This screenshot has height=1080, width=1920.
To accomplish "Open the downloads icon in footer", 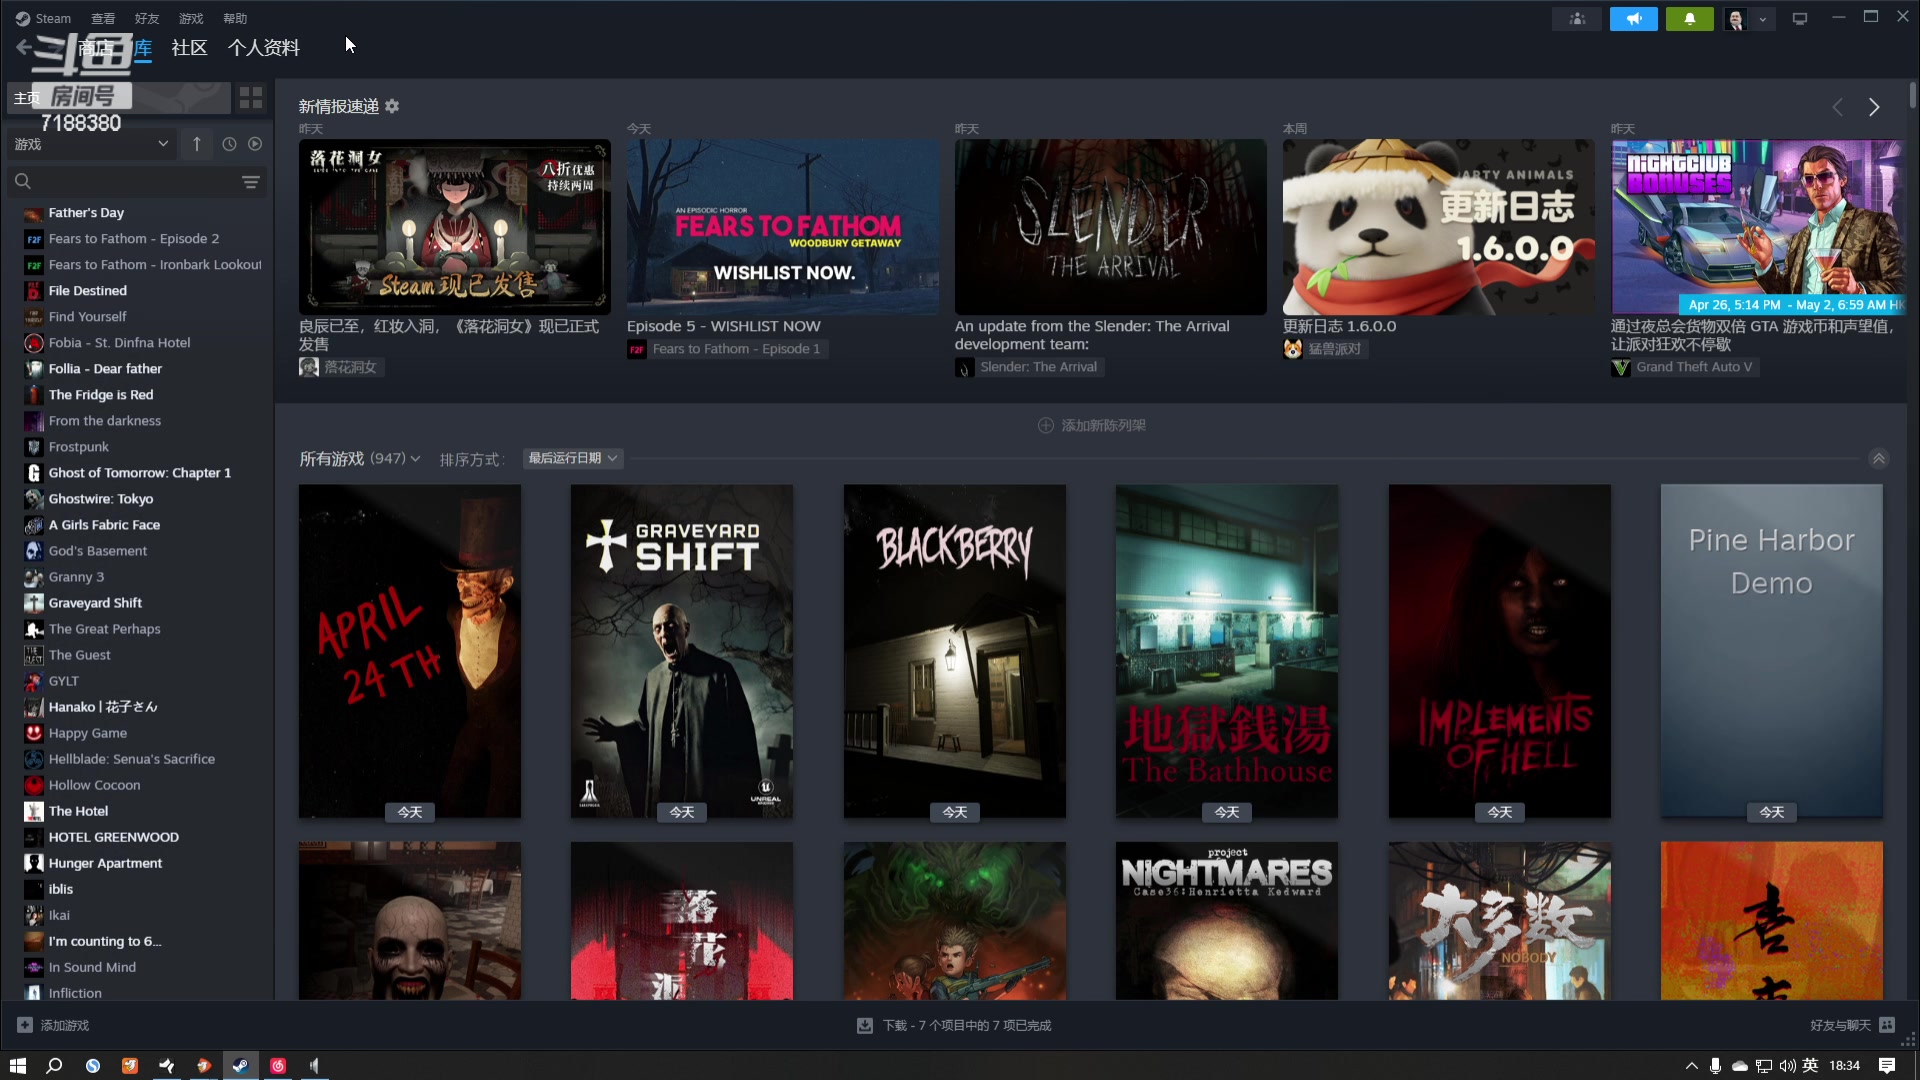I will [x=865, y=1025].
